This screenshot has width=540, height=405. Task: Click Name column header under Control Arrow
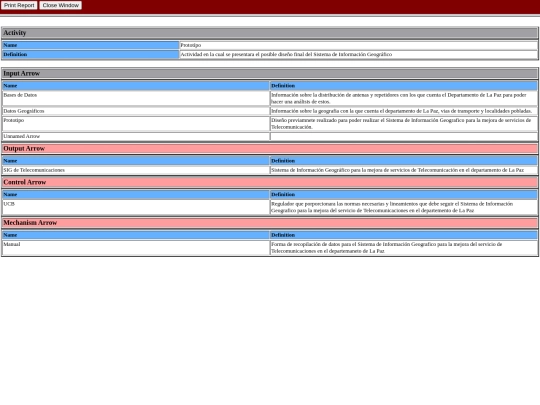[x=136, y=195]
